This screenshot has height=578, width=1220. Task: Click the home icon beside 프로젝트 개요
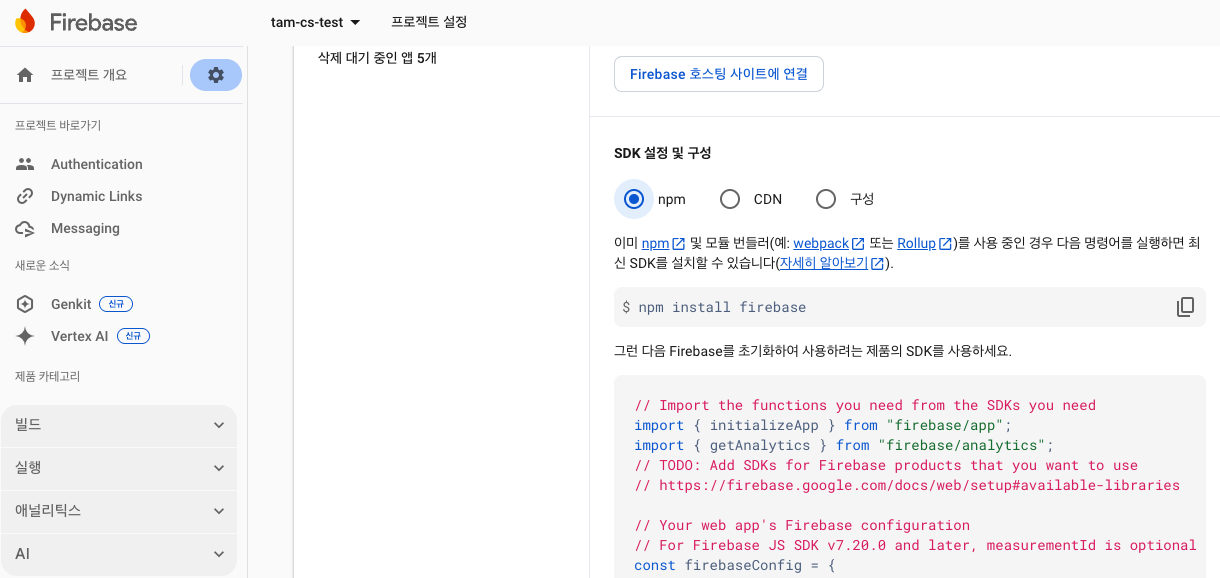[x=26, y=75]
